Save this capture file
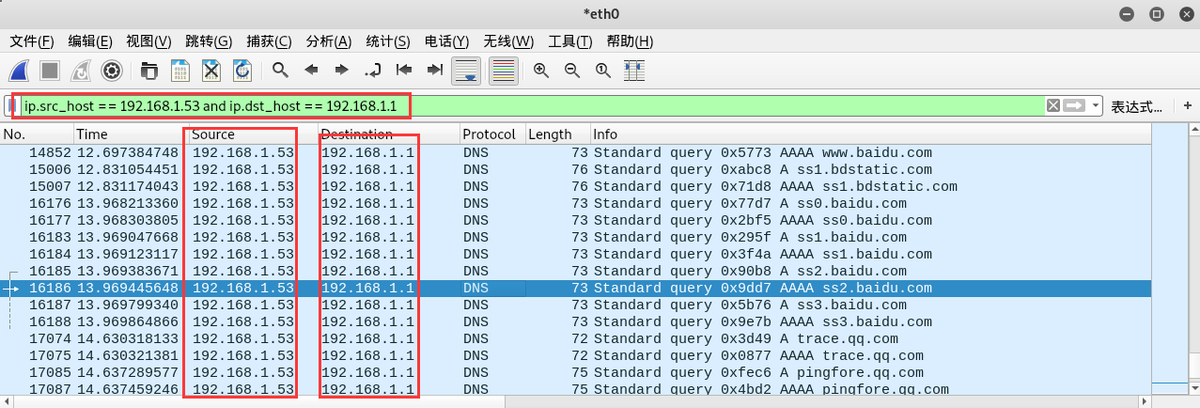 click(x=180, y=70)
